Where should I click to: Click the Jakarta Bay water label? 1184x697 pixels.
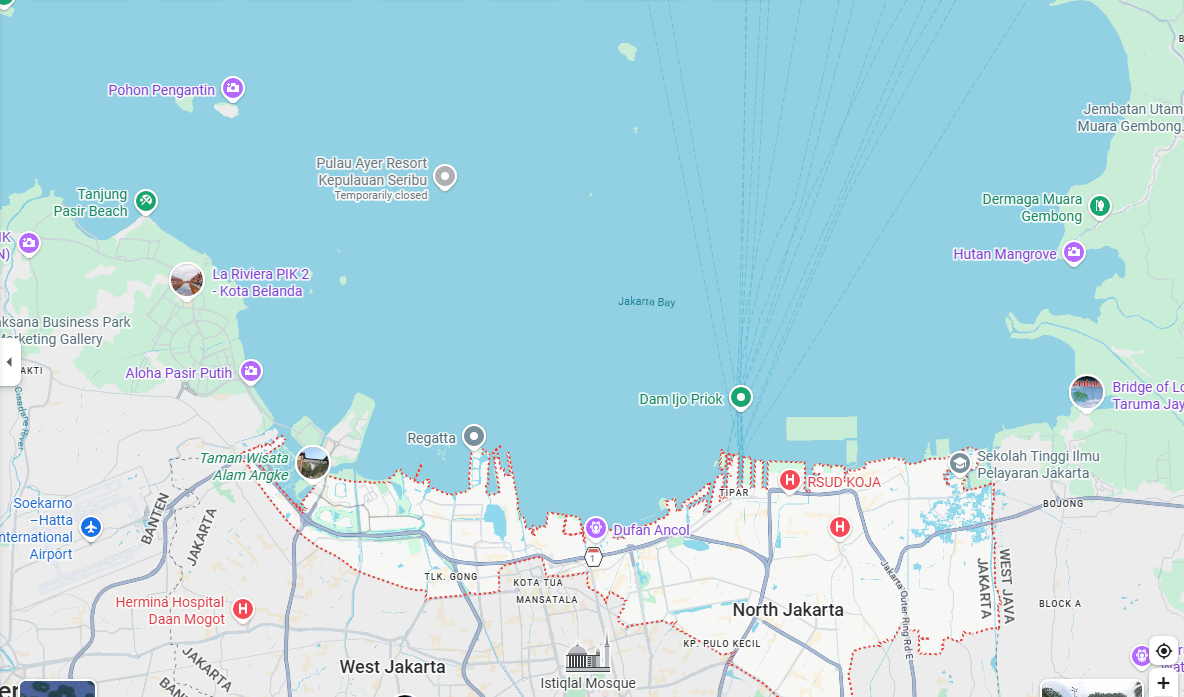646,301
